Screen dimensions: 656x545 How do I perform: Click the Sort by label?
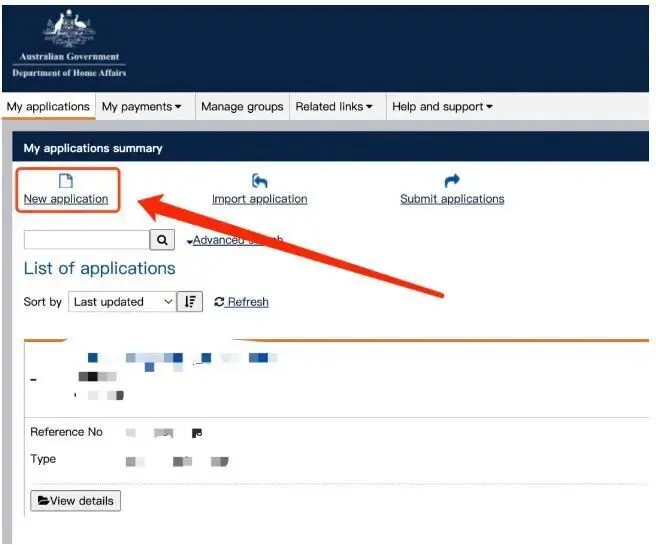43,302
